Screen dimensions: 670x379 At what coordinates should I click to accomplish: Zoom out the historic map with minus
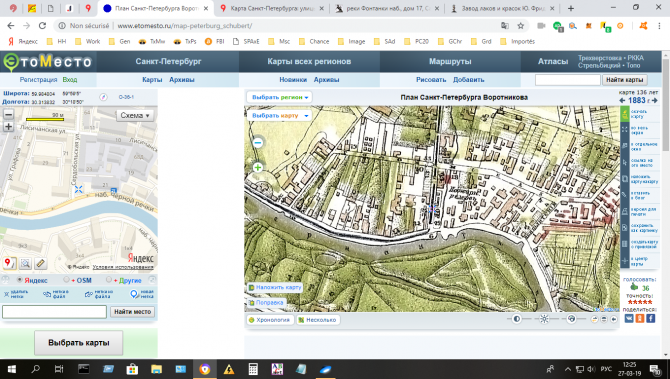pyautogui.click(x=258, y=143)
